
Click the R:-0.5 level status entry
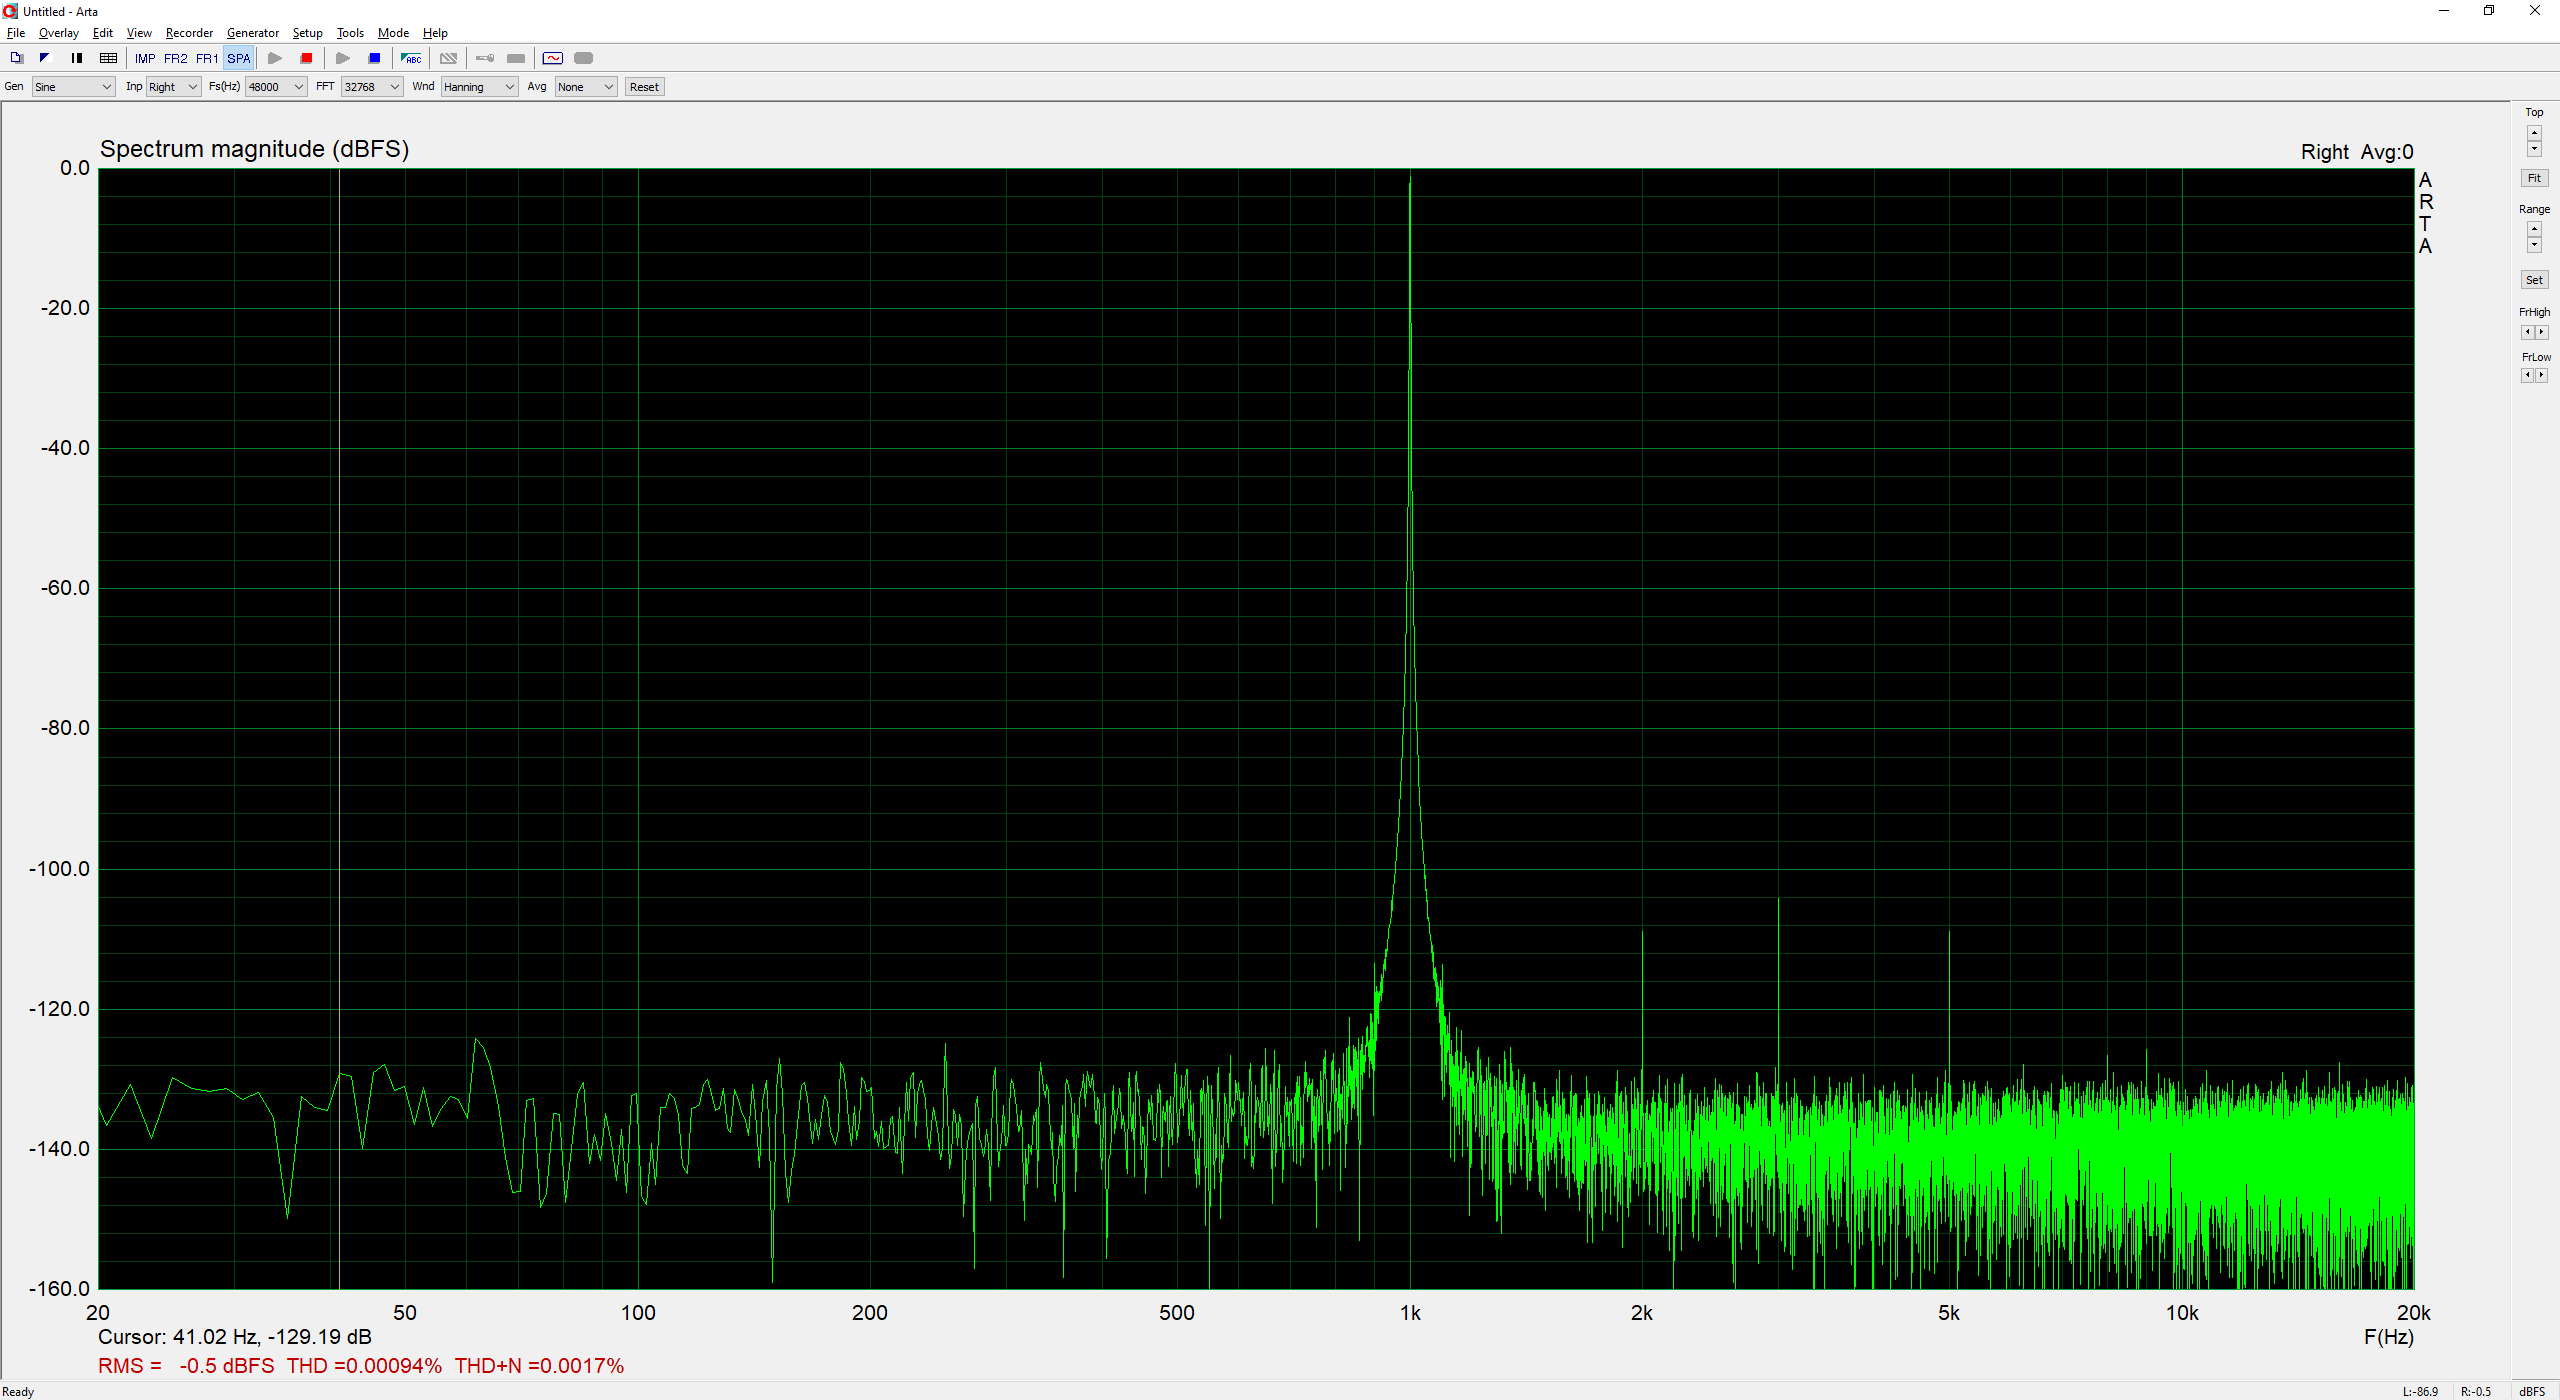2476,1391
